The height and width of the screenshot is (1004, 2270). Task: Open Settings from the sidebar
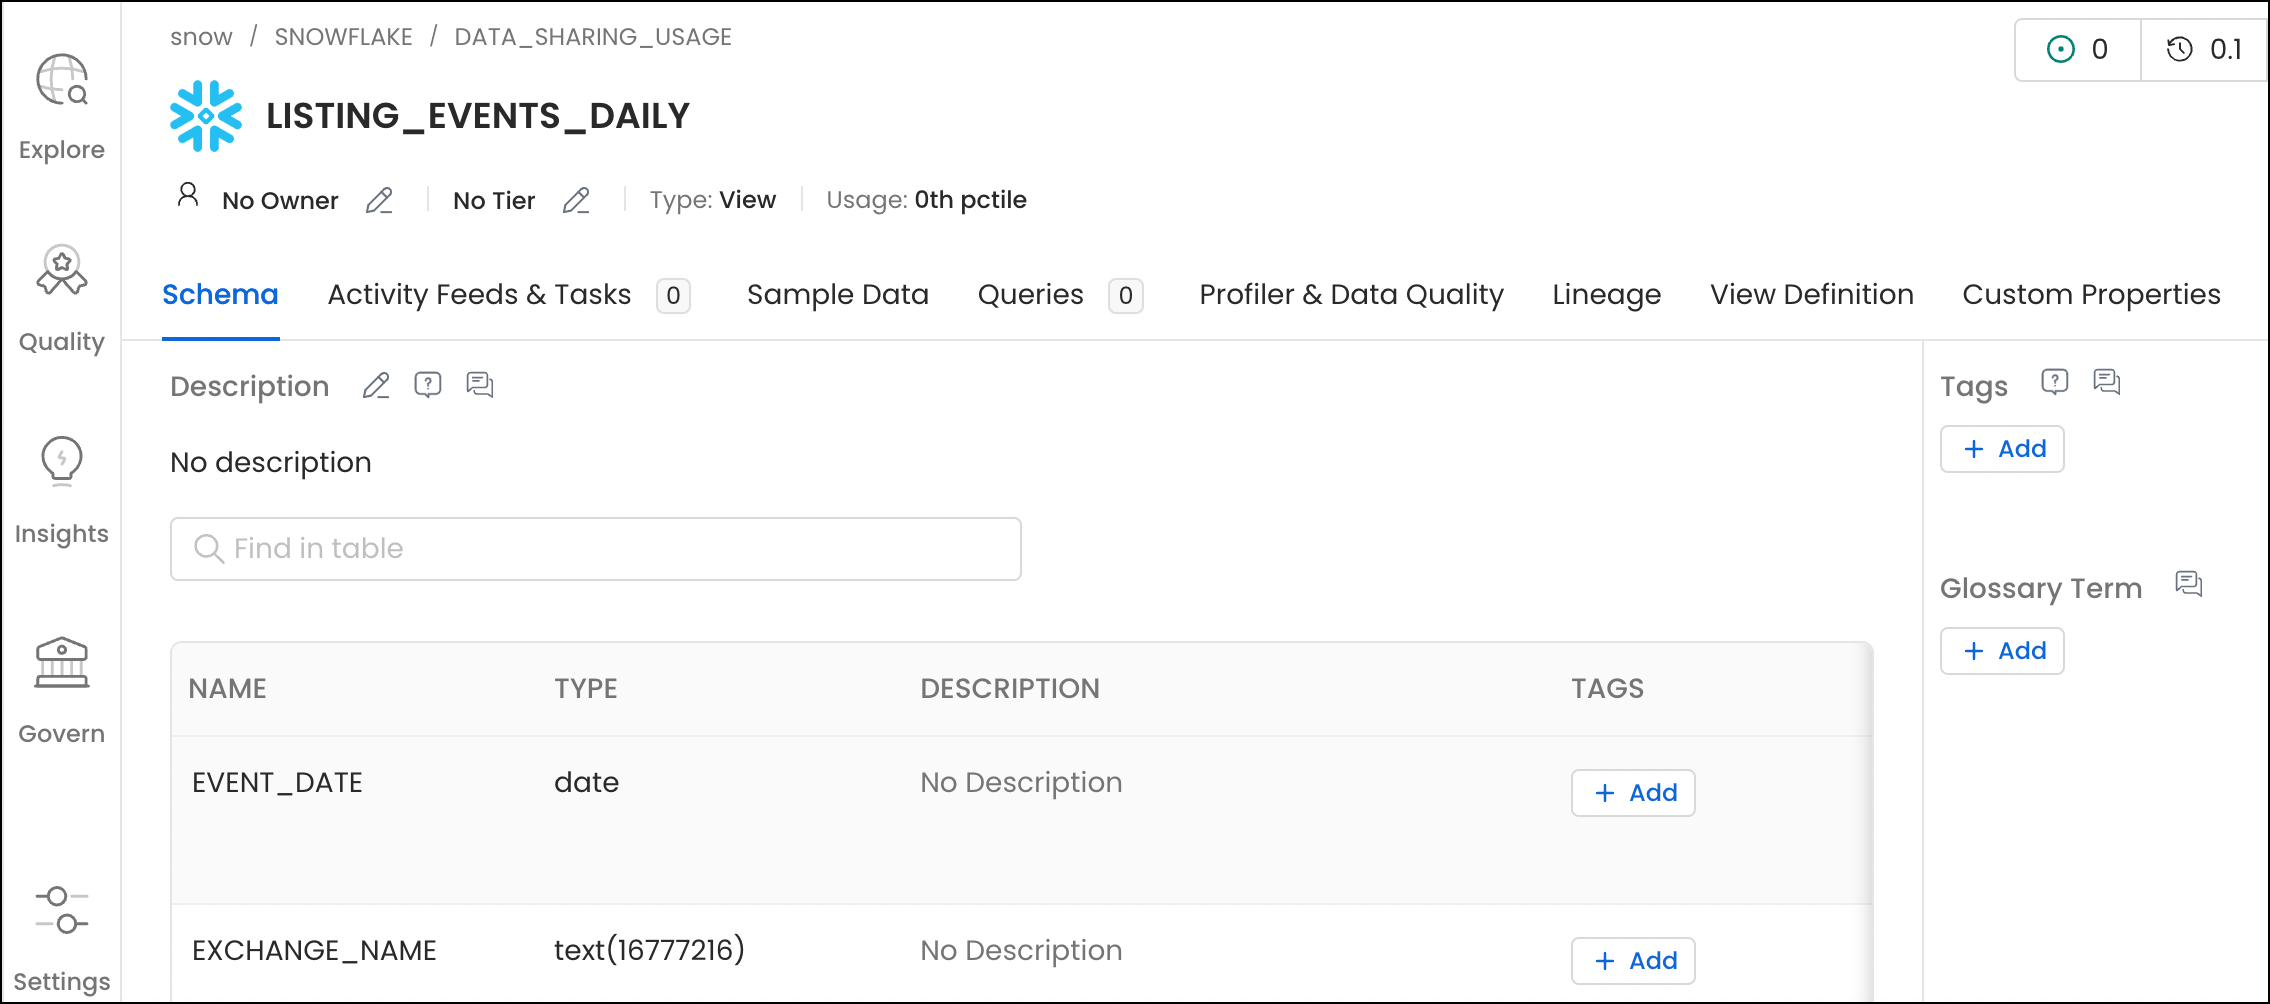(62, 910)
